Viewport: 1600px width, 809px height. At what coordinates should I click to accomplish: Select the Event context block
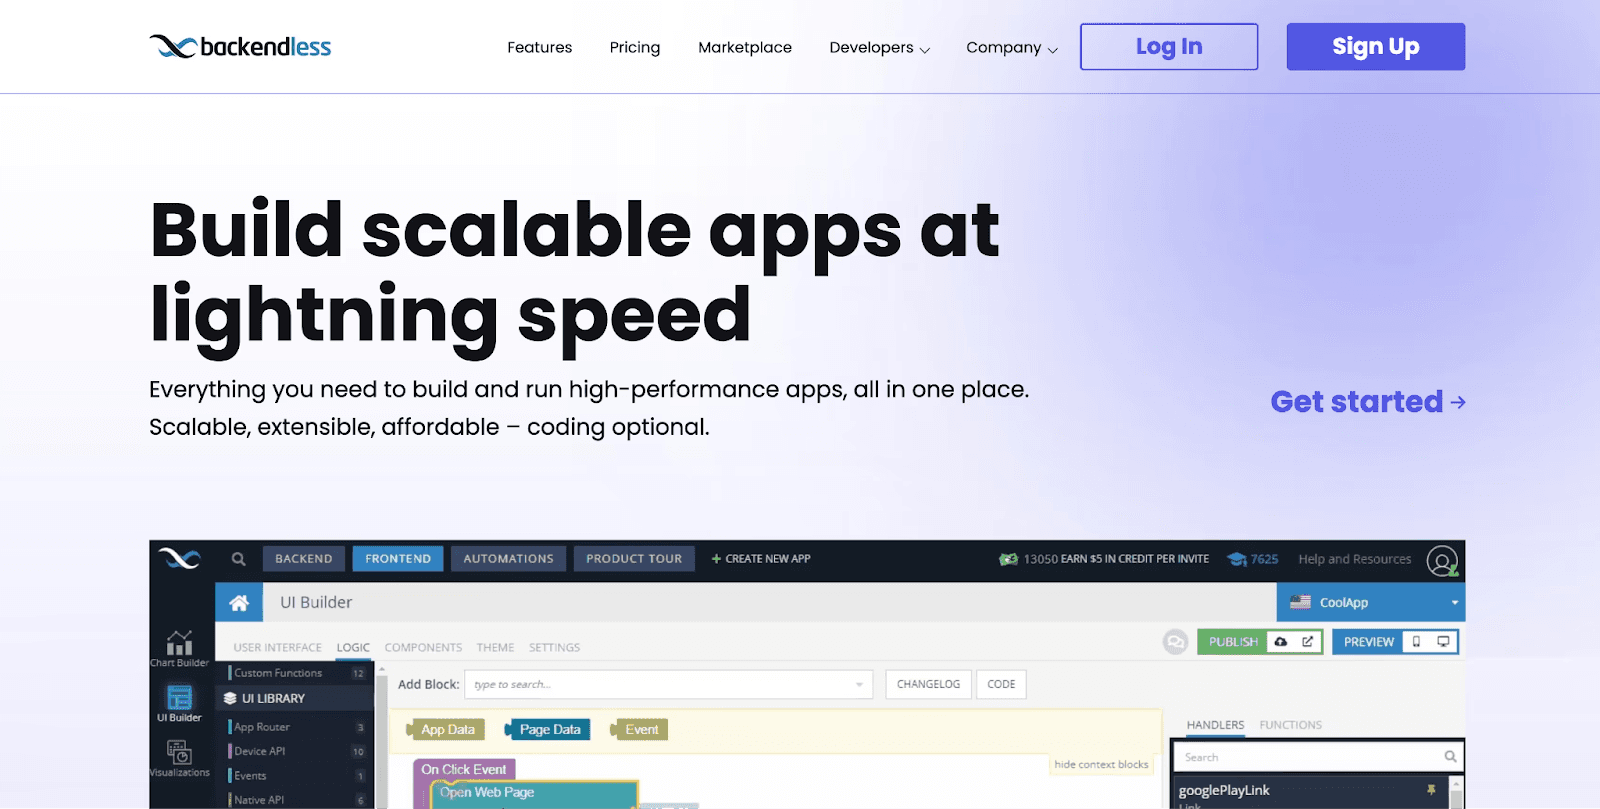click(x=640, y=730)
